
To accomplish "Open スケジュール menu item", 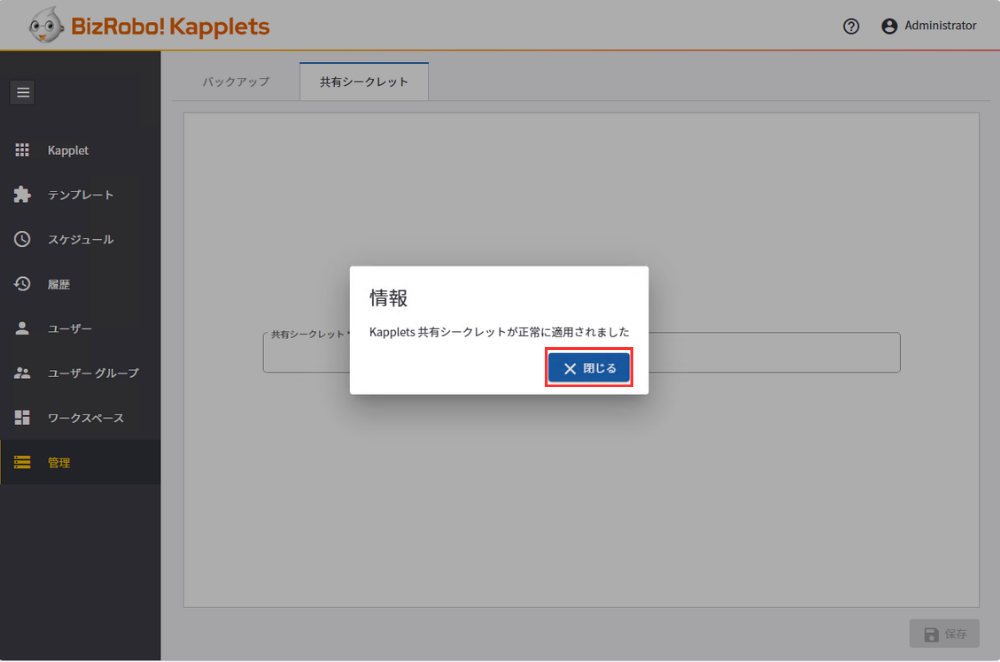I will pos(80,239).
